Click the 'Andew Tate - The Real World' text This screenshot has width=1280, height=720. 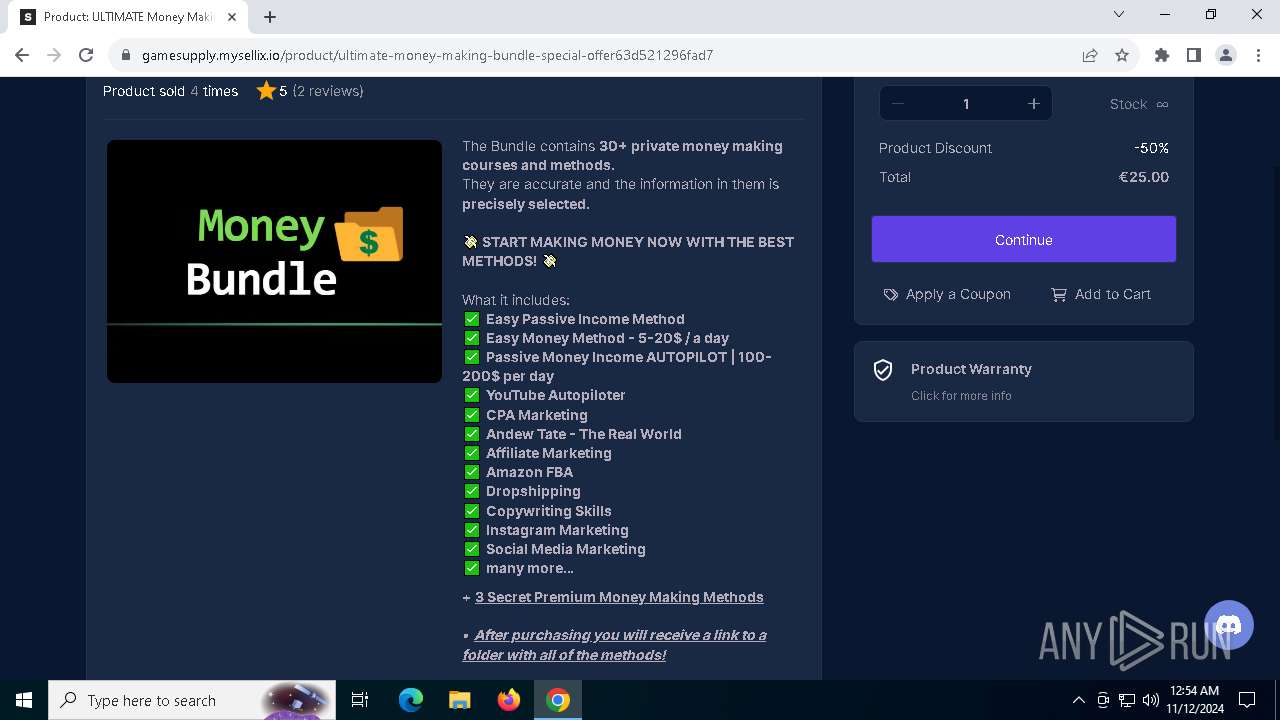coord(584,434)
